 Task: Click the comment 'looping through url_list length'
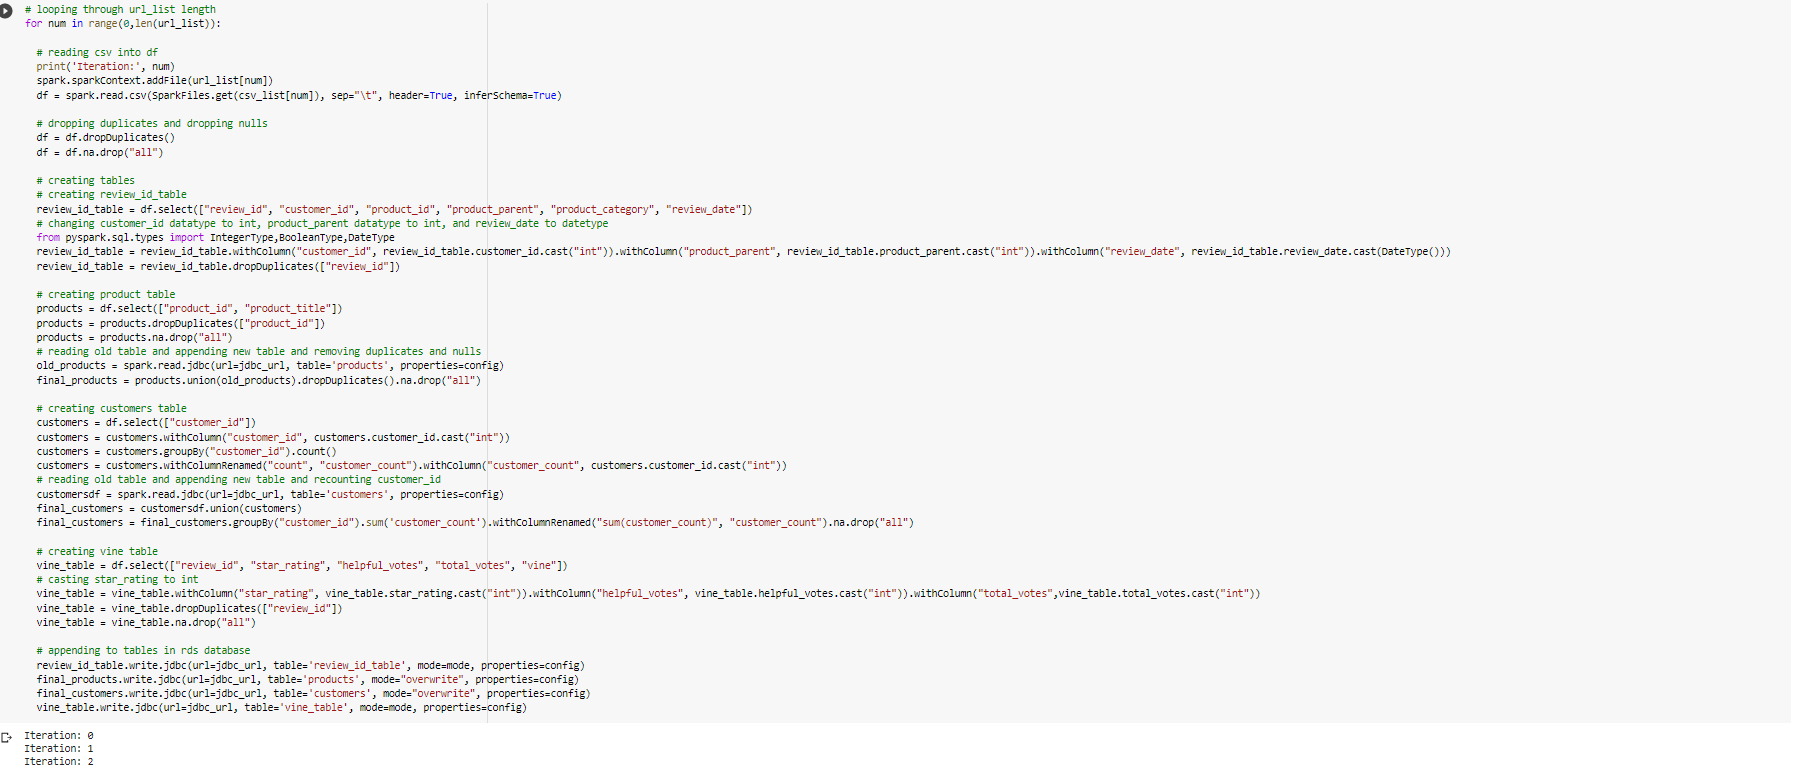(x=120, y=10)
